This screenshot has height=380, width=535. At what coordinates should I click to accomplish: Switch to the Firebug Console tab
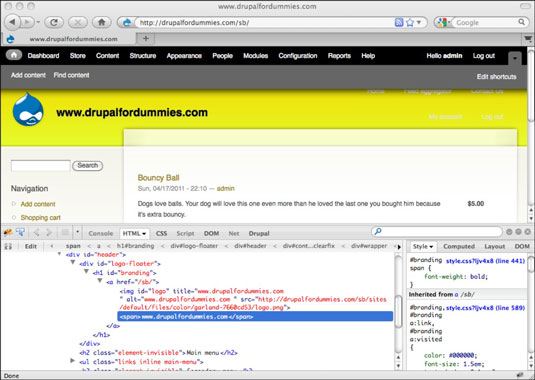coord(101,233)
